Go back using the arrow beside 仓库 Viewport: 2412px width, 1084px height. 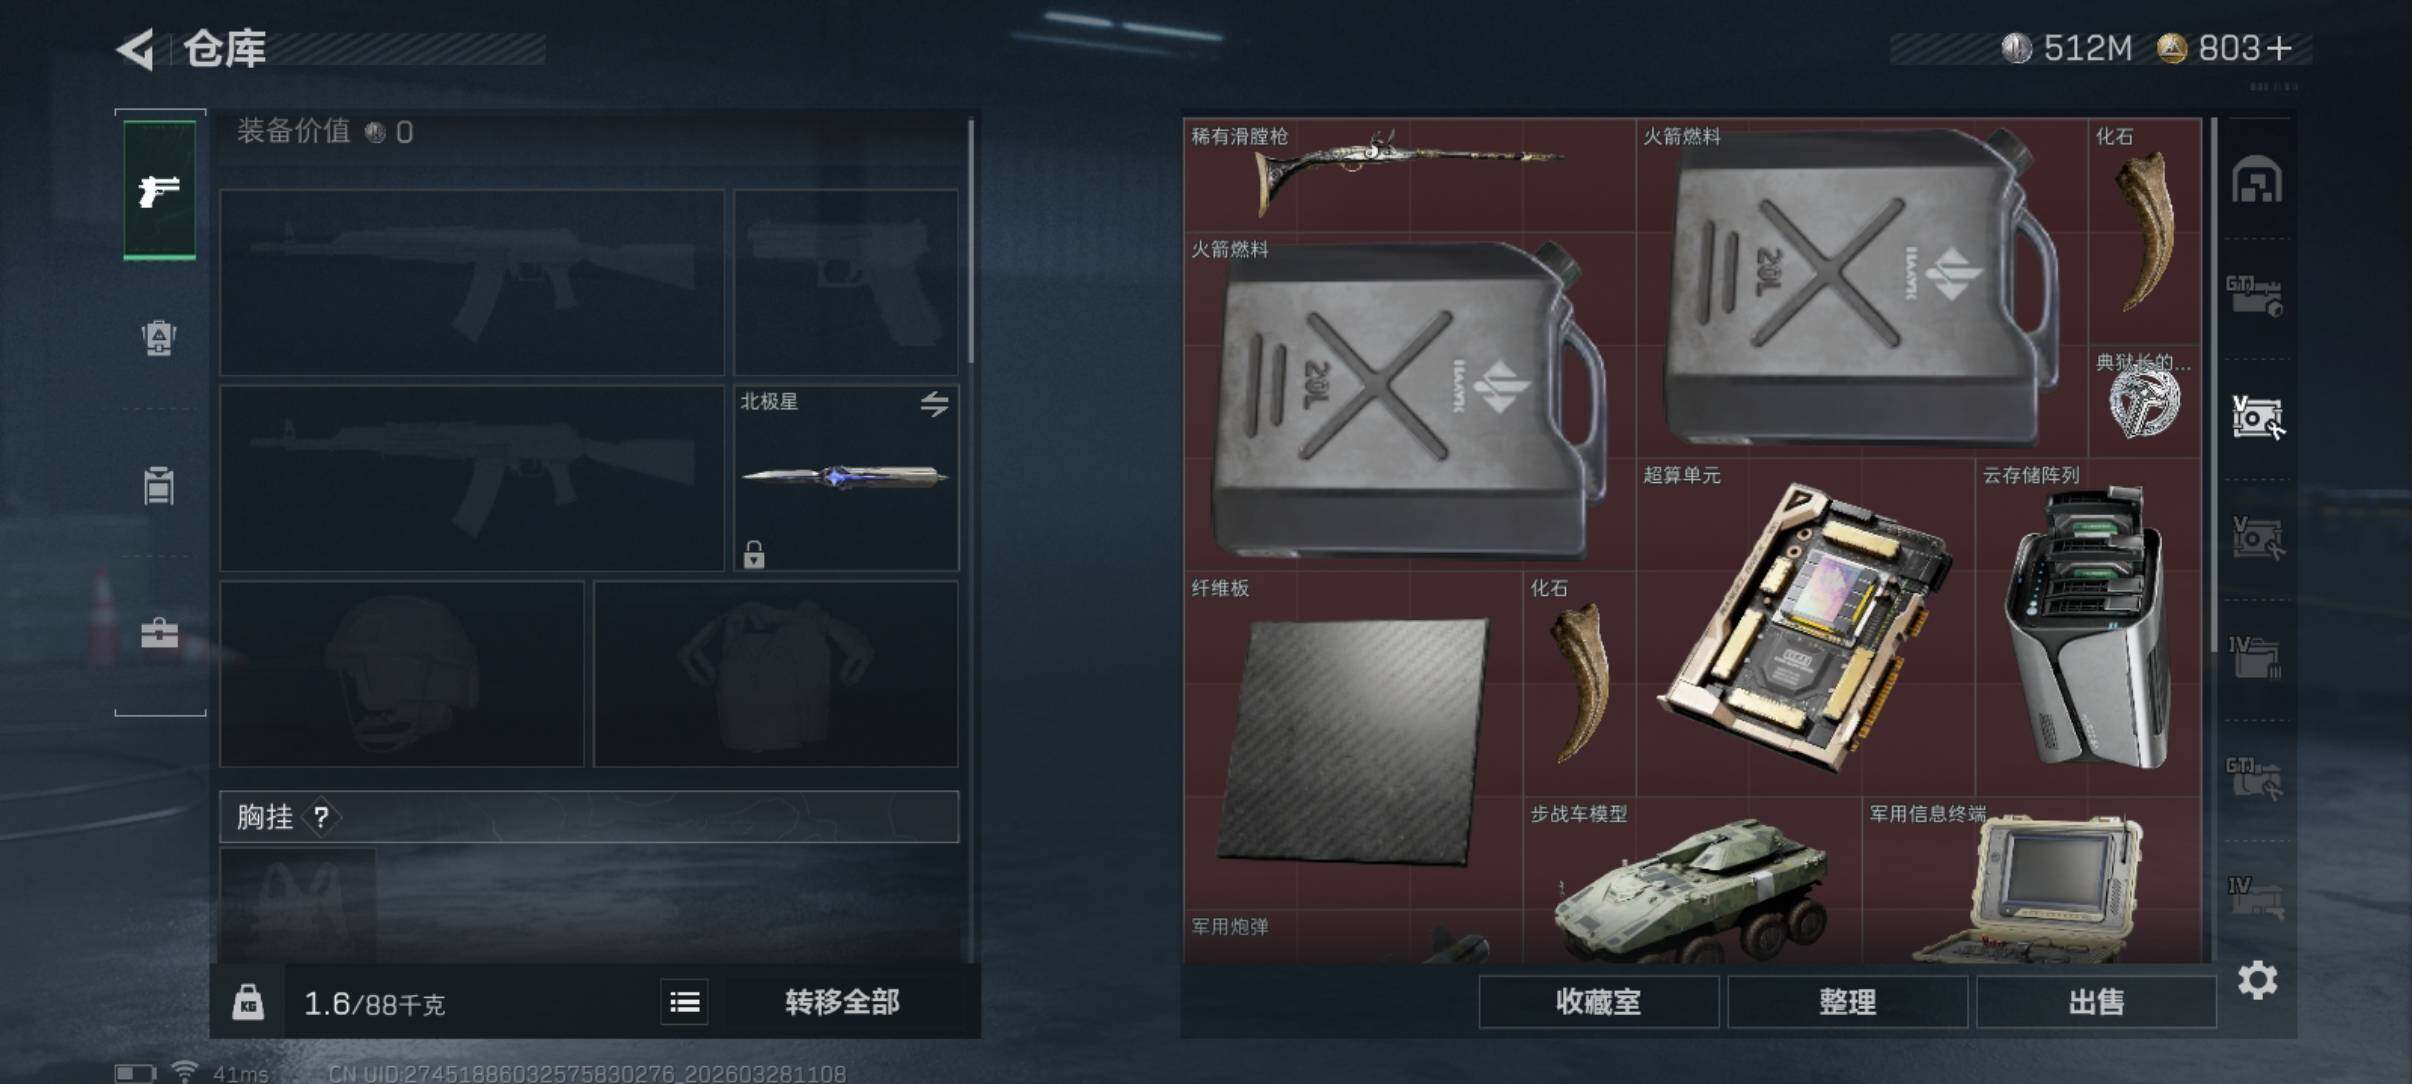tap(135, 49)
